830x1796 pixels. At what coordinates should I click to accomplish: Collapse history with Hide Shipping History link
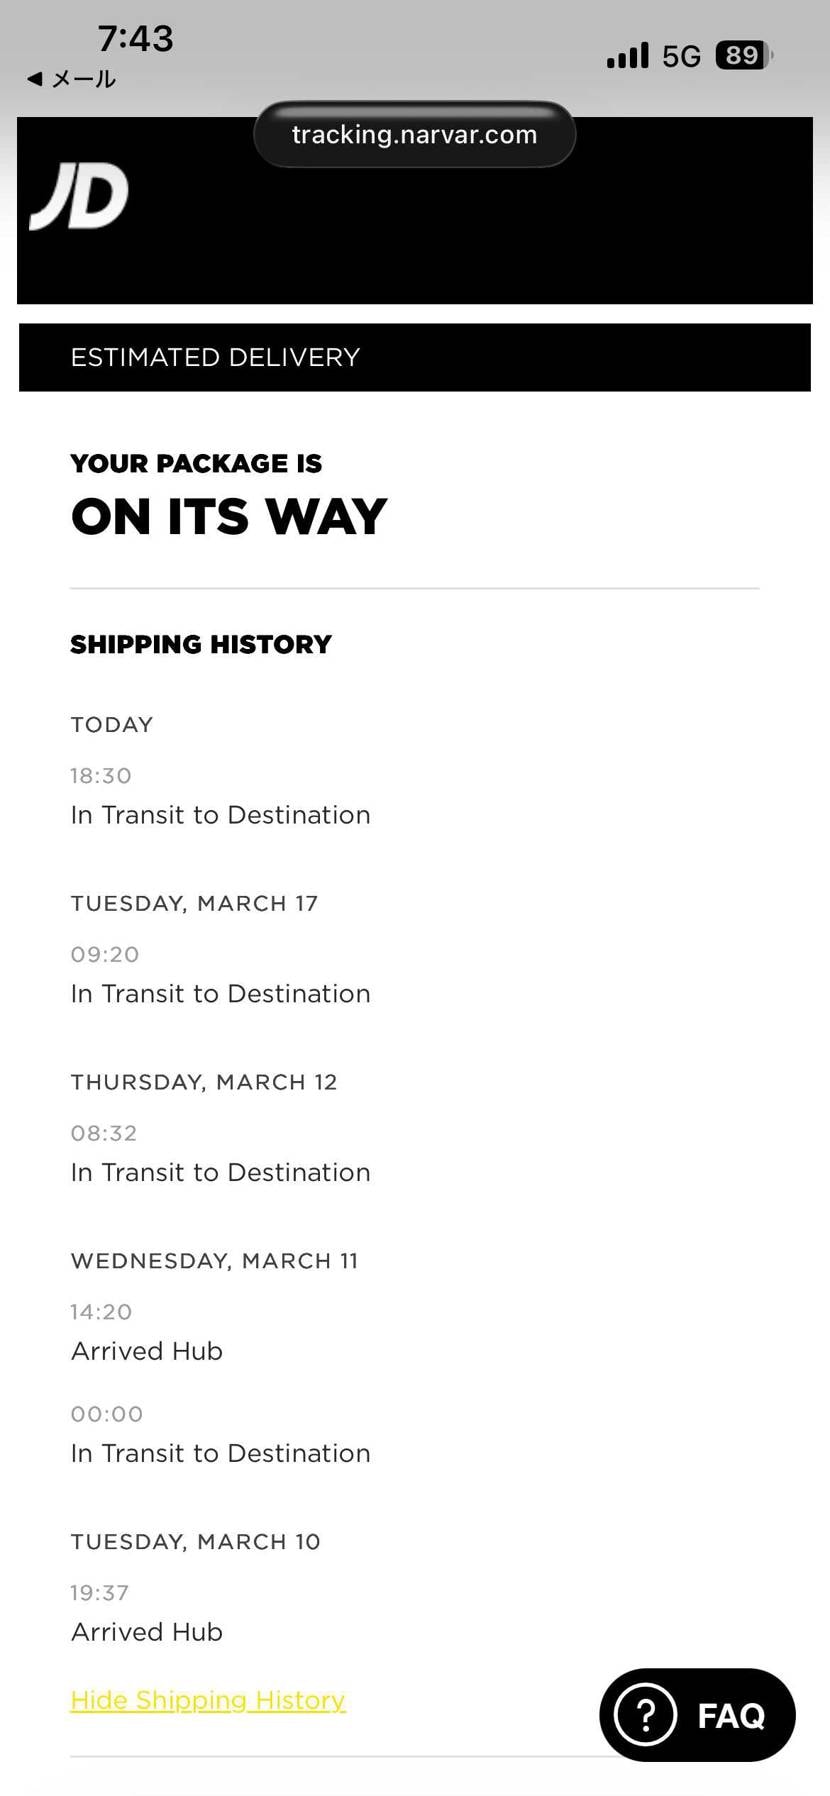point(208,1699)
